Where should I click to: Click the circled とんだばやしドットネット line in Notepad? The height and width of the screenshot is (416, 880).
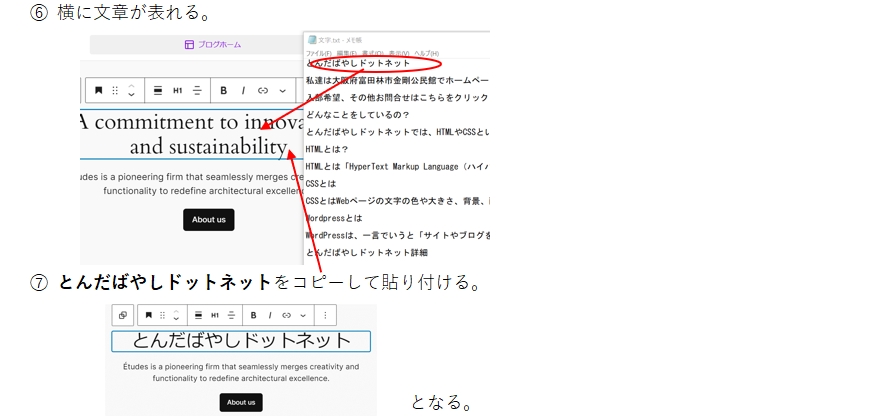coord(358,64)
